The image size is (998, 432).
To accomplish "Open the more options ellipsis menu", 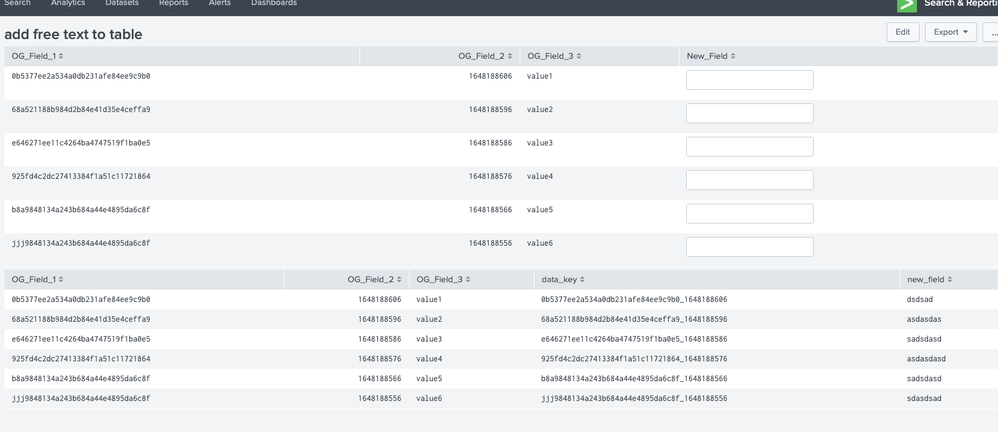I will click(x=992, y=32).
